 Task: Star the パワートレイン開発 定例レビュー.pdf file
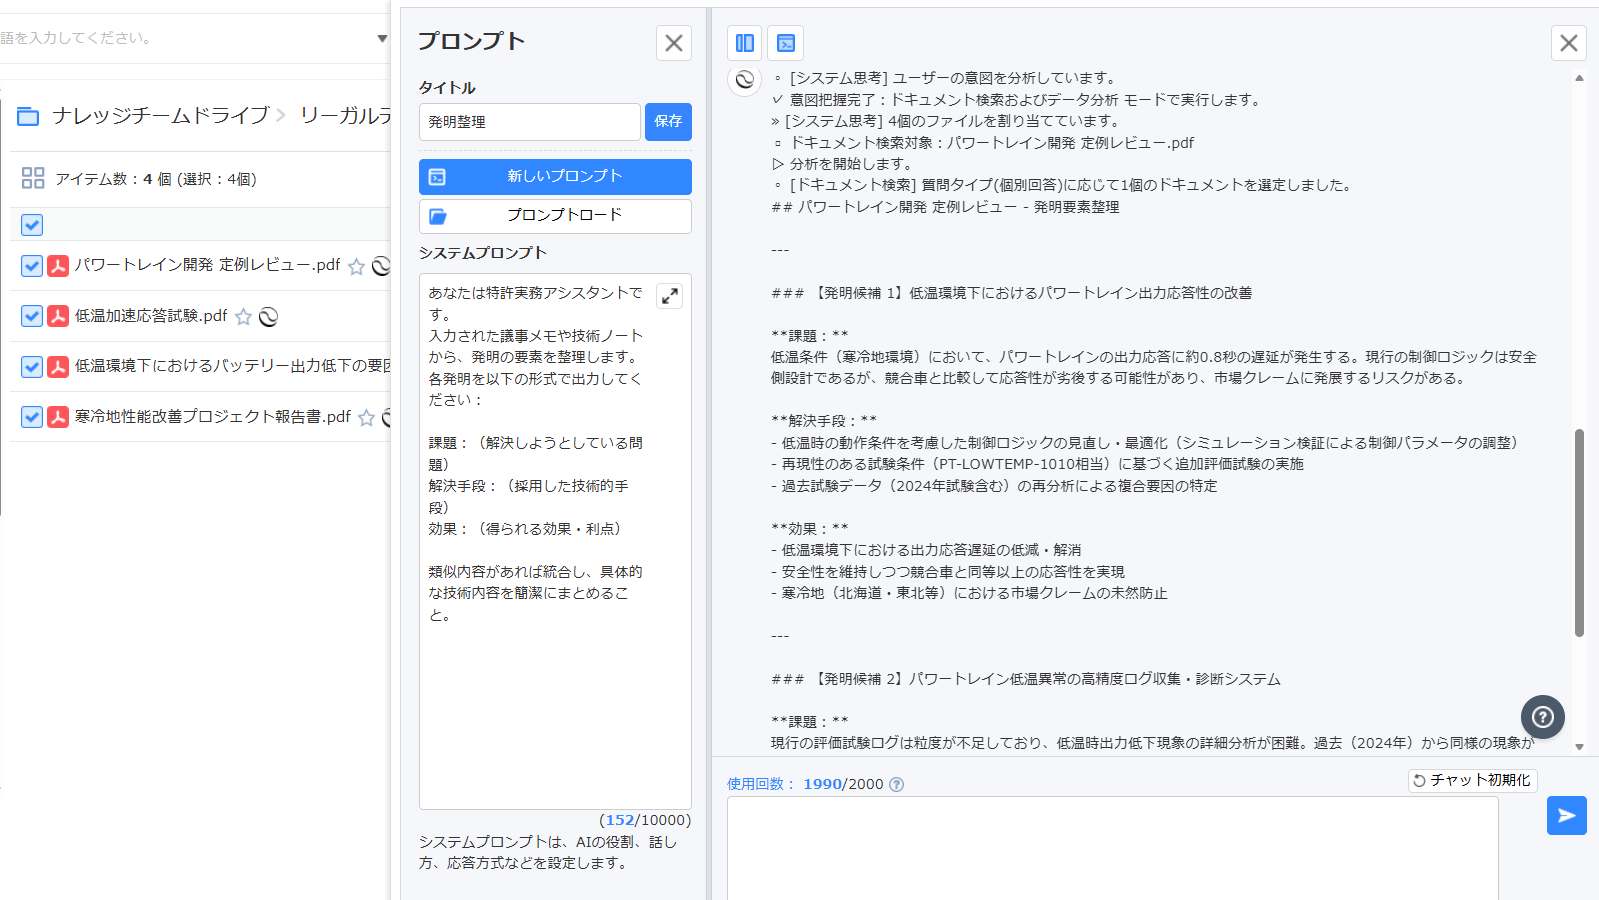[356, 266]
